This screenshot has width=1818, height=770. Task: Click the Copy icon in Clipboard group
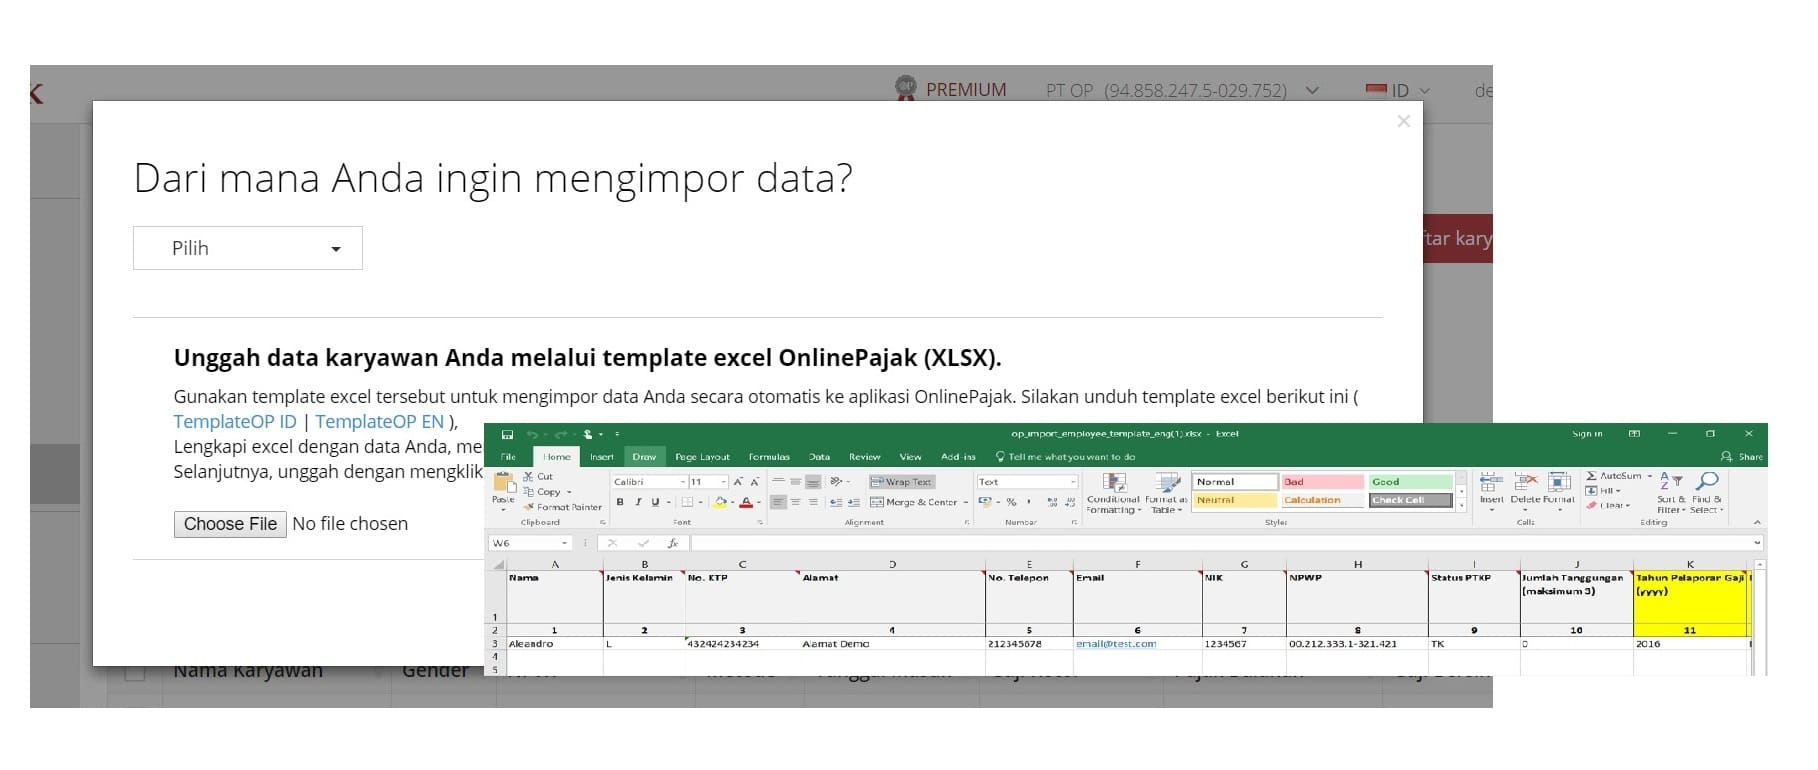pyautogui.click(x=528, y=491)
